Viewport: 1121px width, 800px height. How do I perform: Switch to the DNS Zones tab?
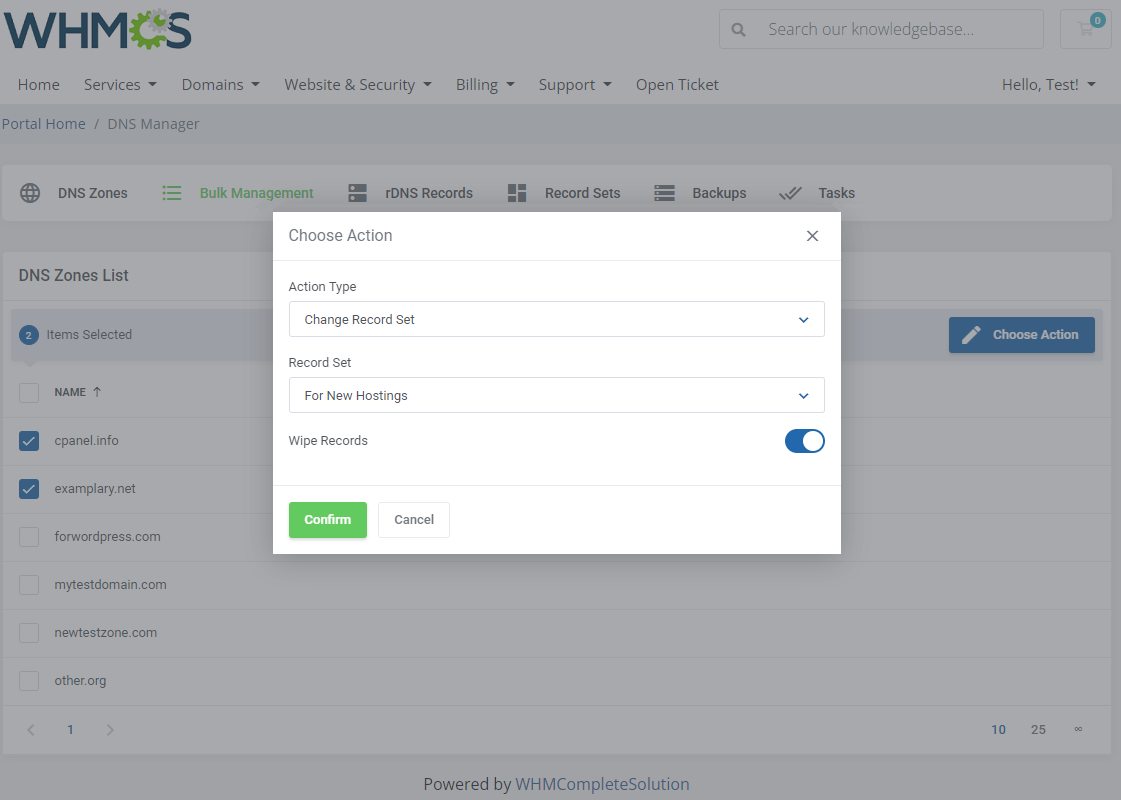[74, 193]
